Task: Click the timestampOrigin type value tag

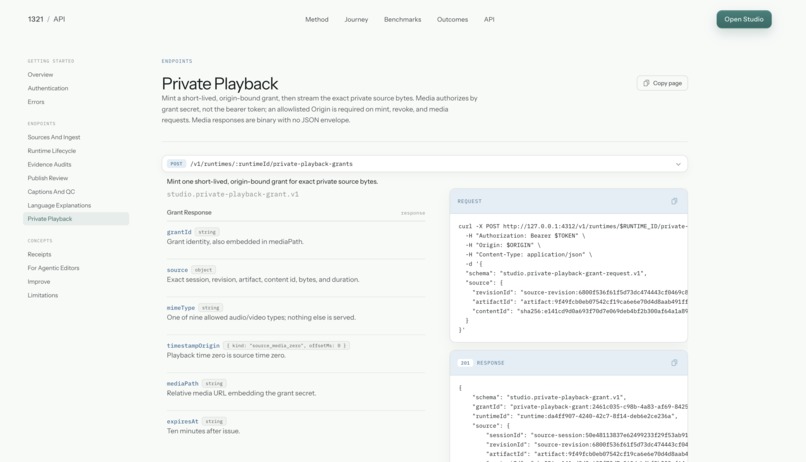Action: (286, 346)
